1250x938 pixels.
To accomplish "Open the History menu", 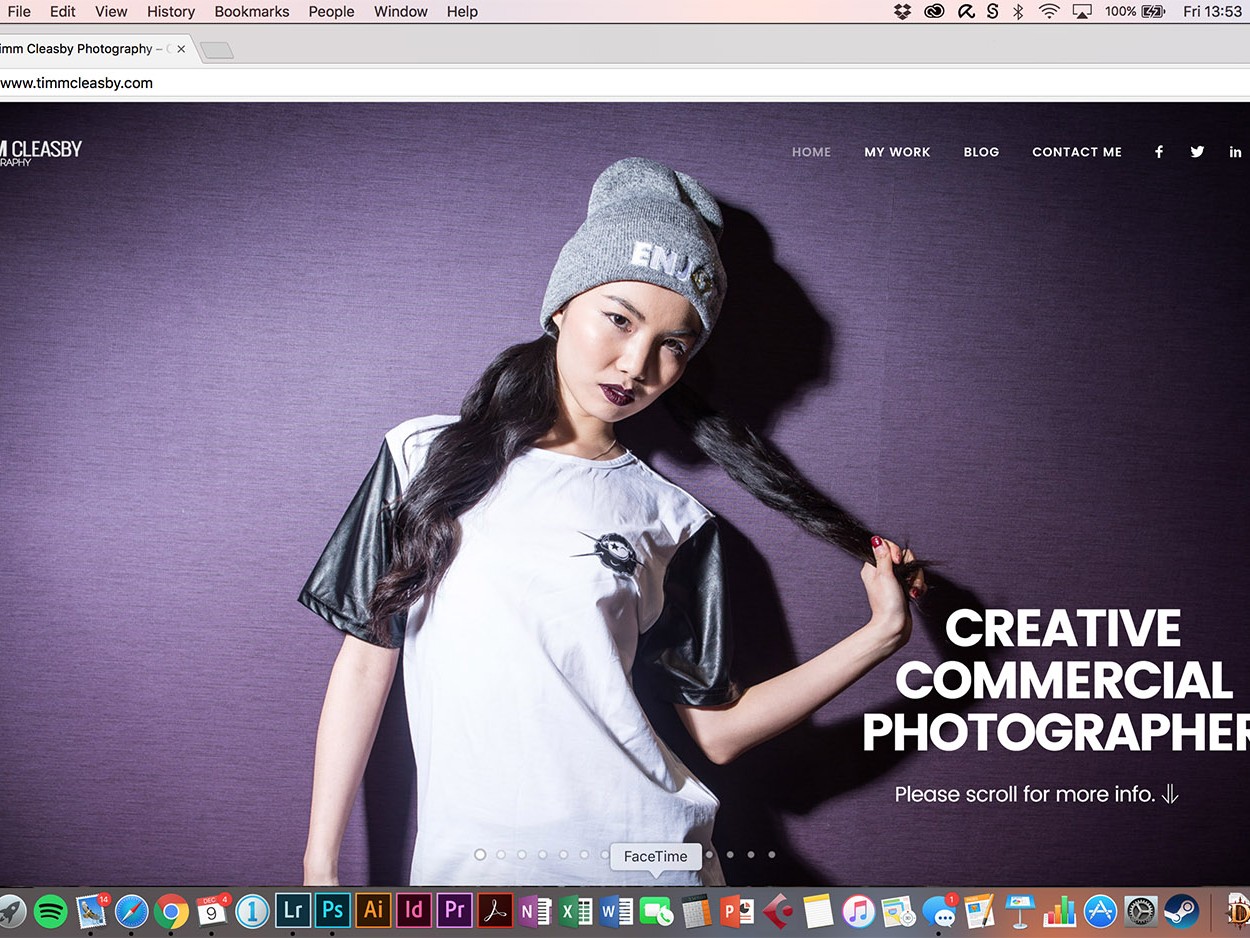I will pos(171,12).
